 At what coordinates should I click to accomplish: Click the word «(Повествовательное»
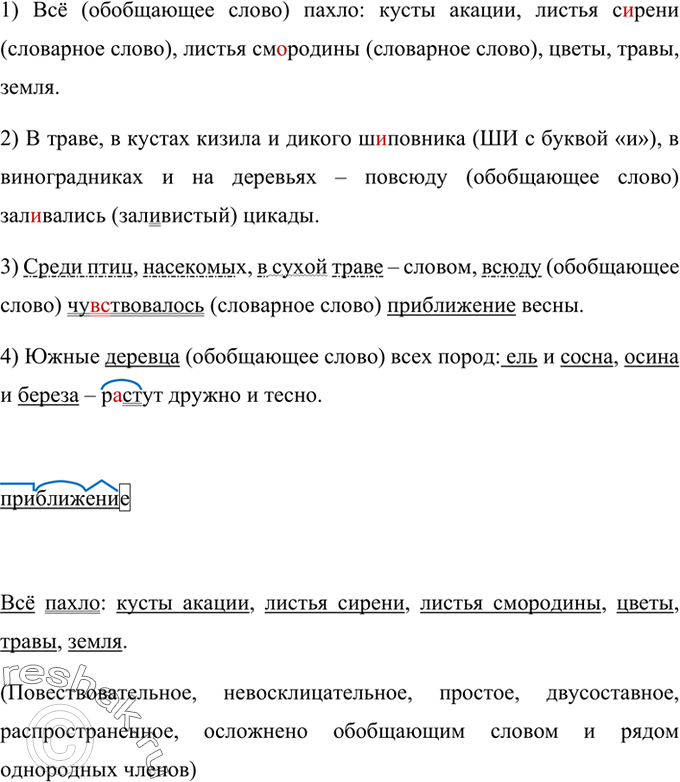coord(98,693)
